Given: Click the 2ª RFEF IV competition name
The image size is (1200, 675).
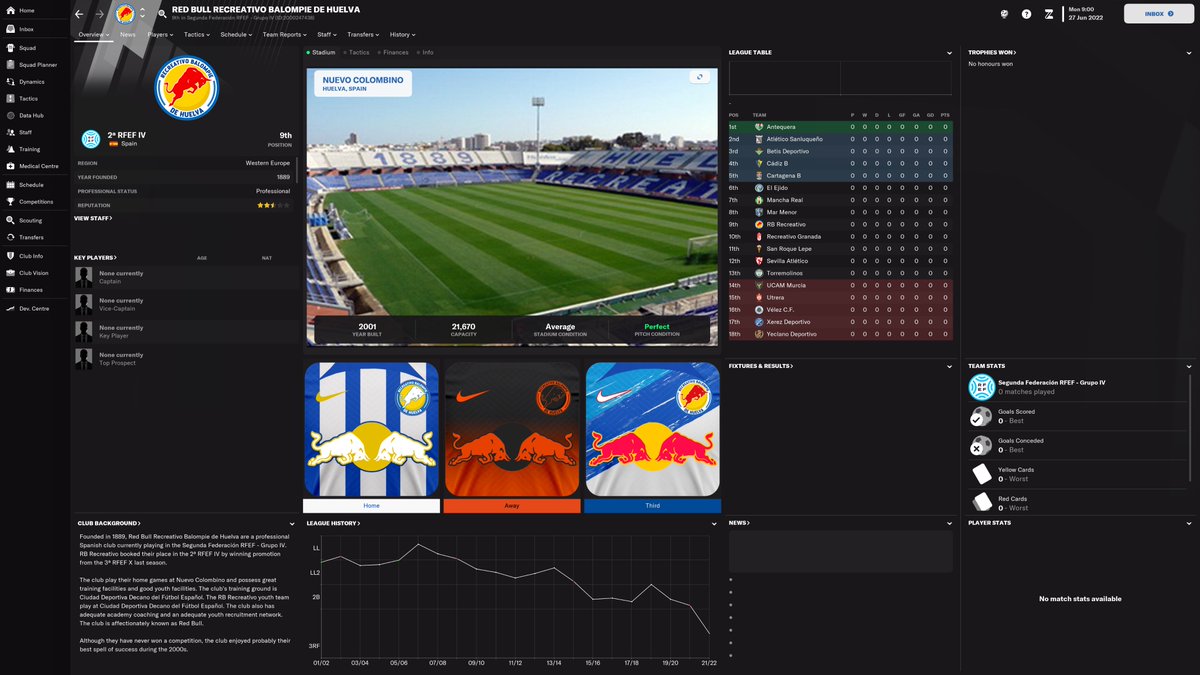Looking at the screenshot, I should point(127,134).
